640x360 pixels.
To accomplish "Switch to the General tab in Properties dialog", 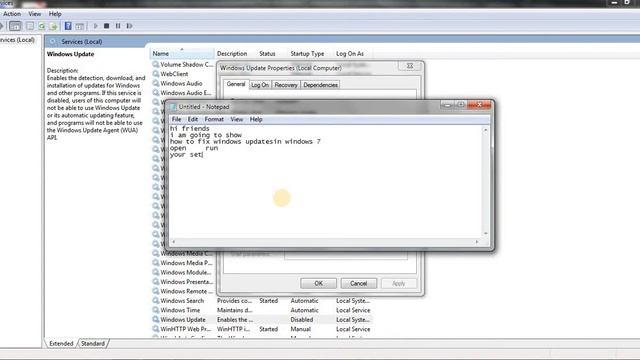I will click(x=236, y=84).
